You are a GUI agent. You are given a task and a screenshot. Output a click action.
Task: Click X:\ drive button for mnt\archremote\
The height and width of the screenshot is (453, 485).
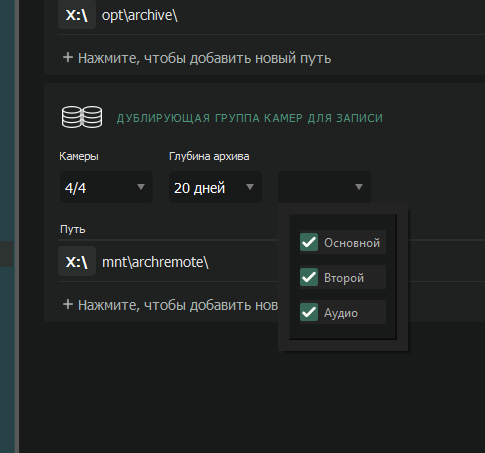pyautogui.click(x=77, y=262)
